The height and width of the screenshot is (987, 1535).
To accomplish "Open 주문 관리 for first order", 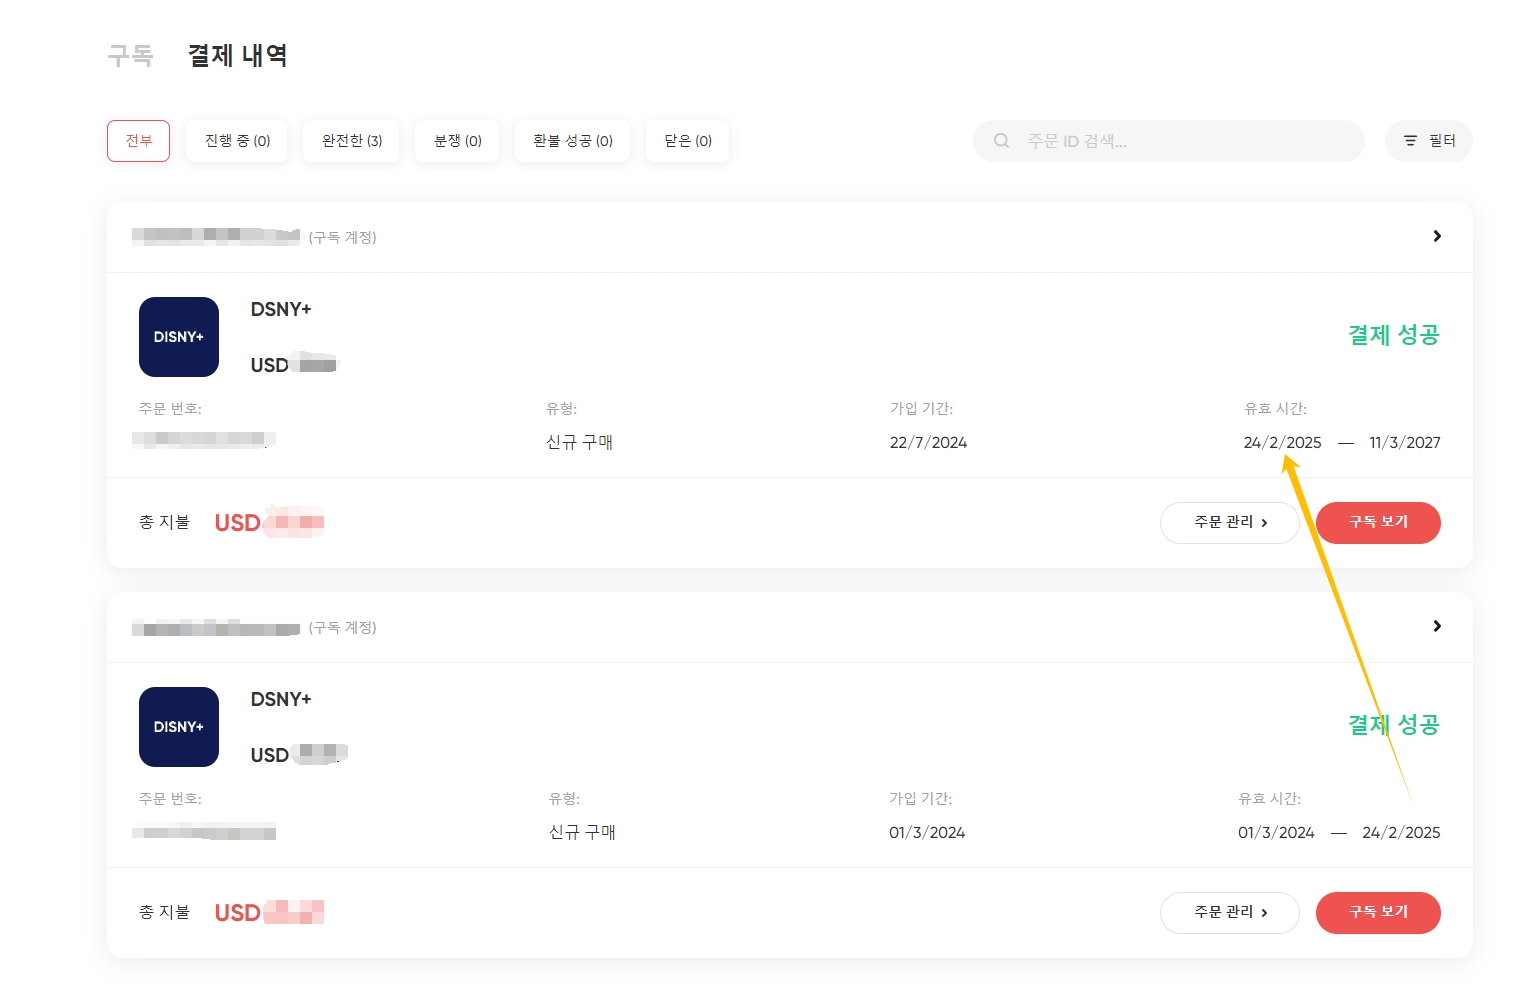I will (x=1230, y=523).
